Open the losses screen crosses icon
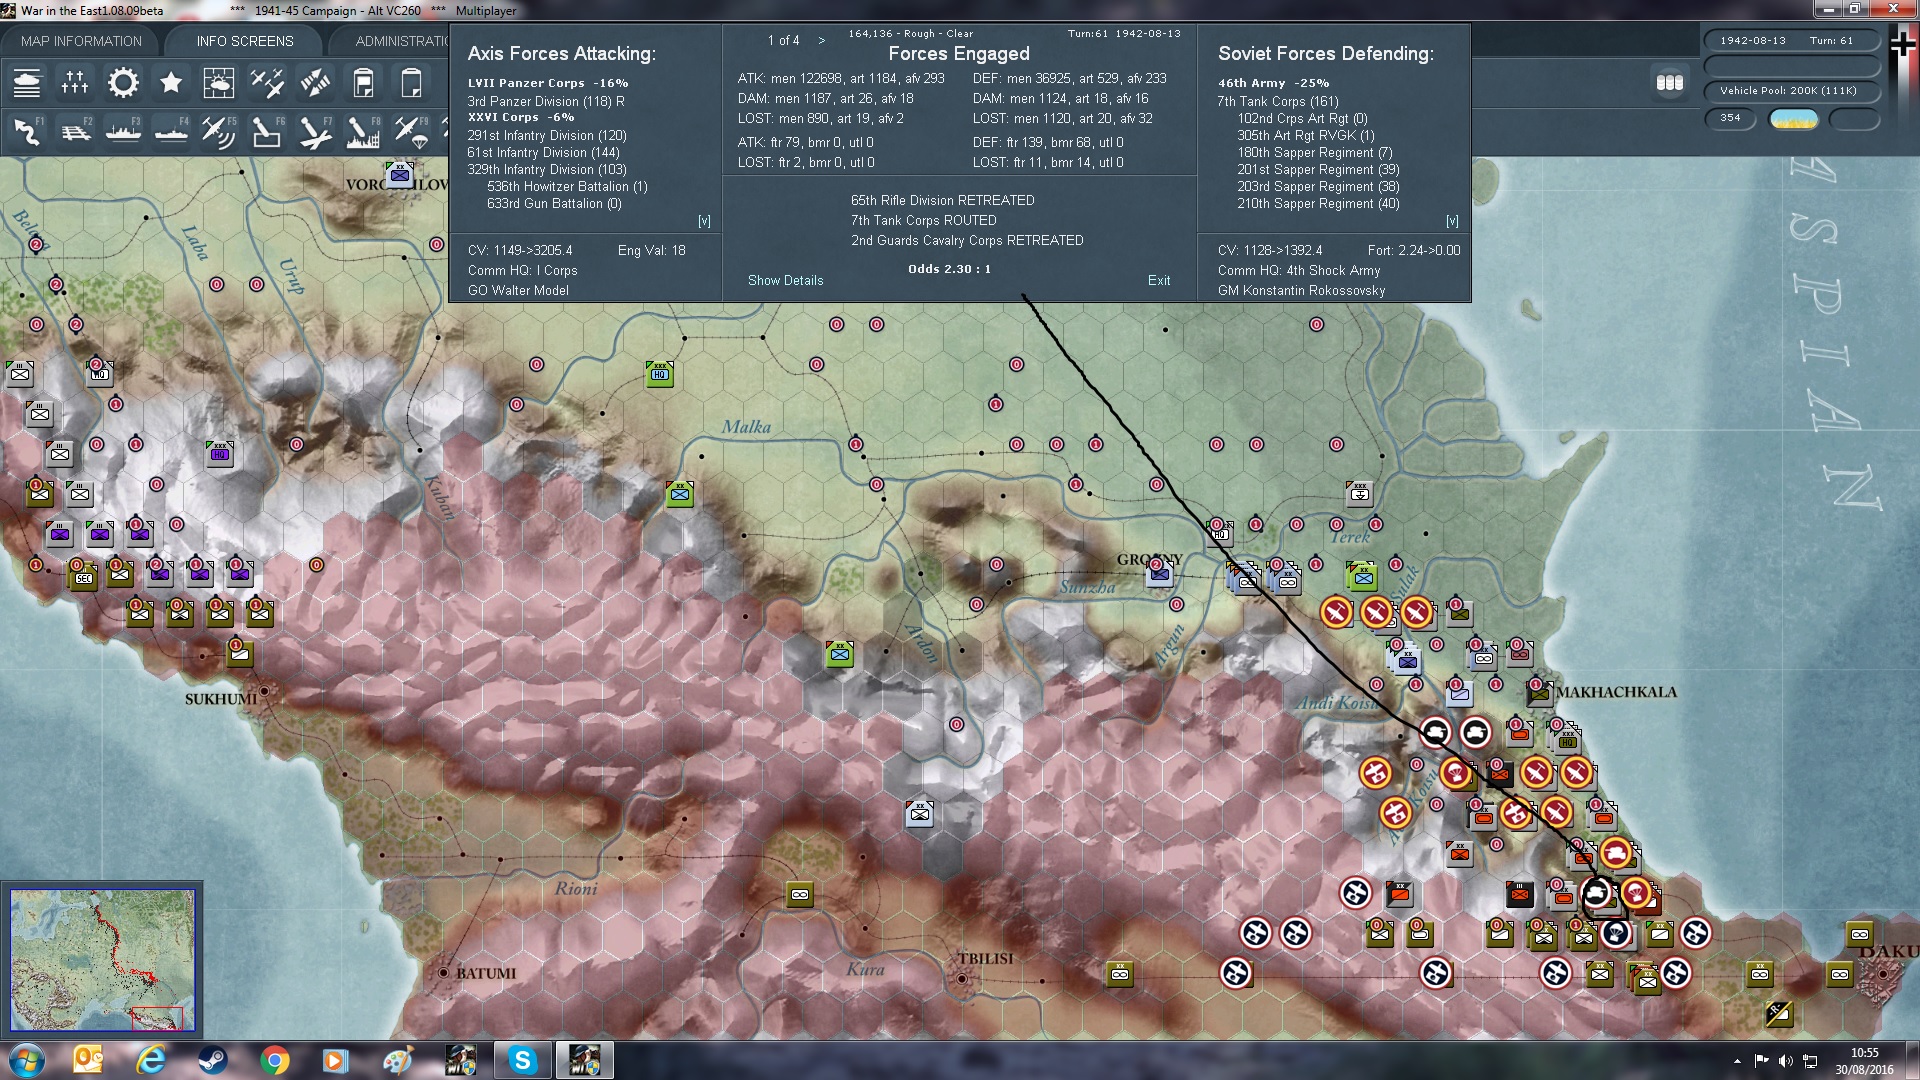1920x1080 pixels. 75,83
